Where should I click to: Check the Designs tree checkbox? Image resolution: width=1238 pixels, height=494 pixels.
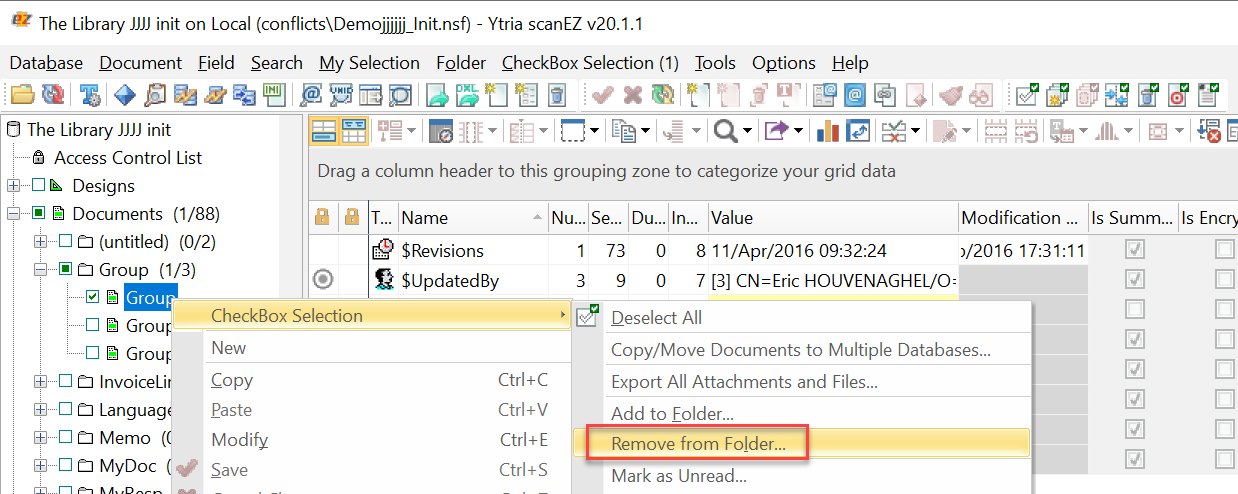(39, 186)
